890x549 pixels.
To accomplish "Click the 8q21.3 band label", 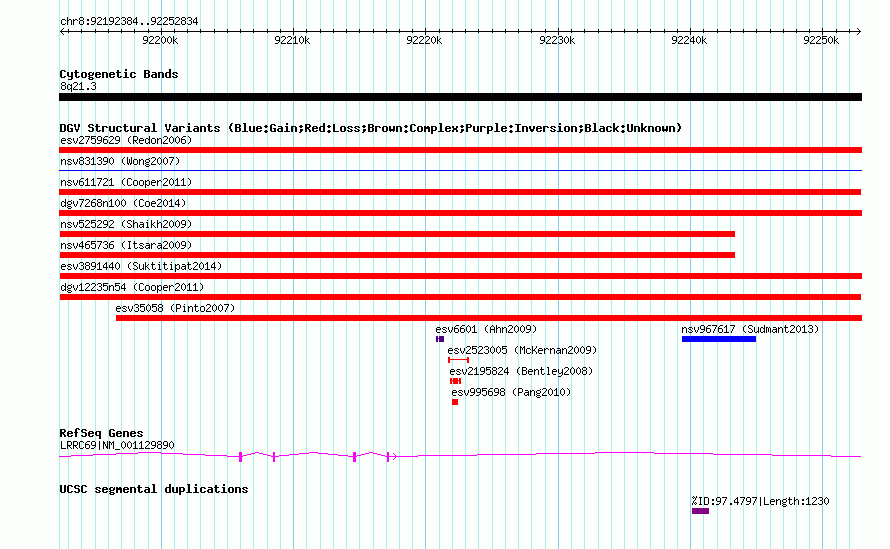I will click(78, 87).
